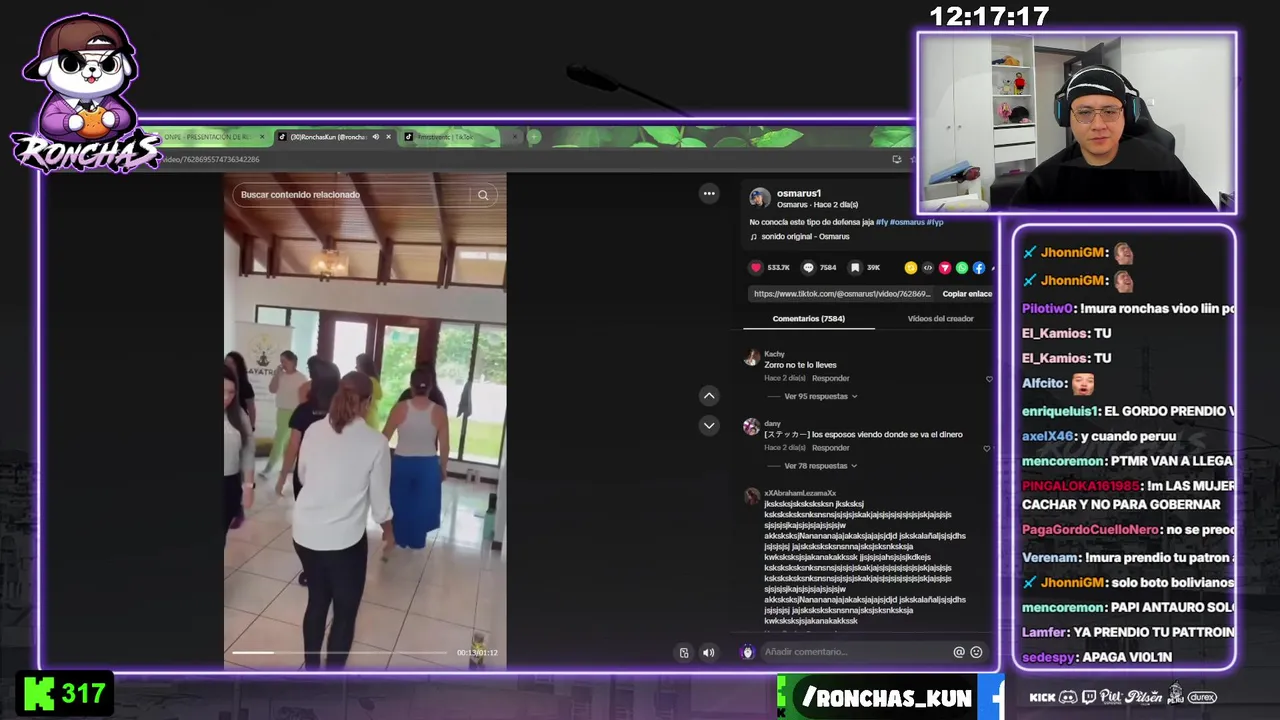Reply to dany's comment via Responder
1280x720 pixels.
[830, 448]
